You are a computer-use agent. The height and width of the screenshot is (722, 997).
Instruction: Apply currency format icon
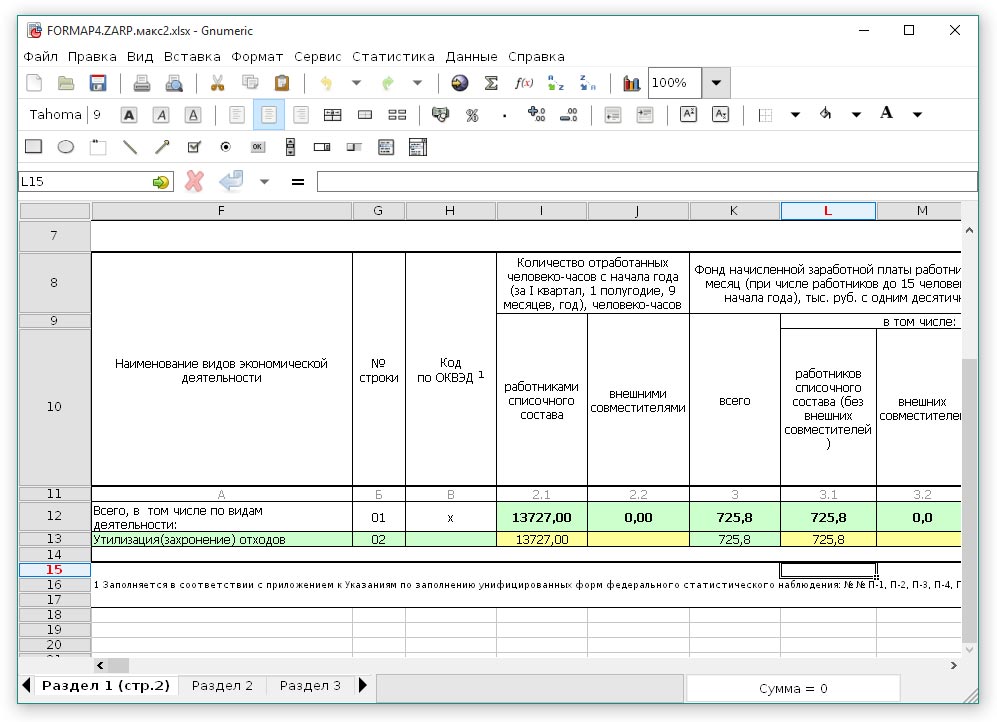point(440,115)
